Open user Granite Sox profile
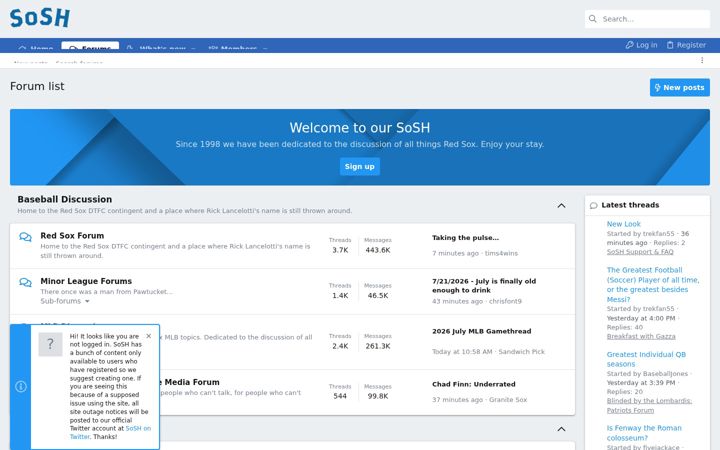Screen dimensions: 720x450 (508, 400)
